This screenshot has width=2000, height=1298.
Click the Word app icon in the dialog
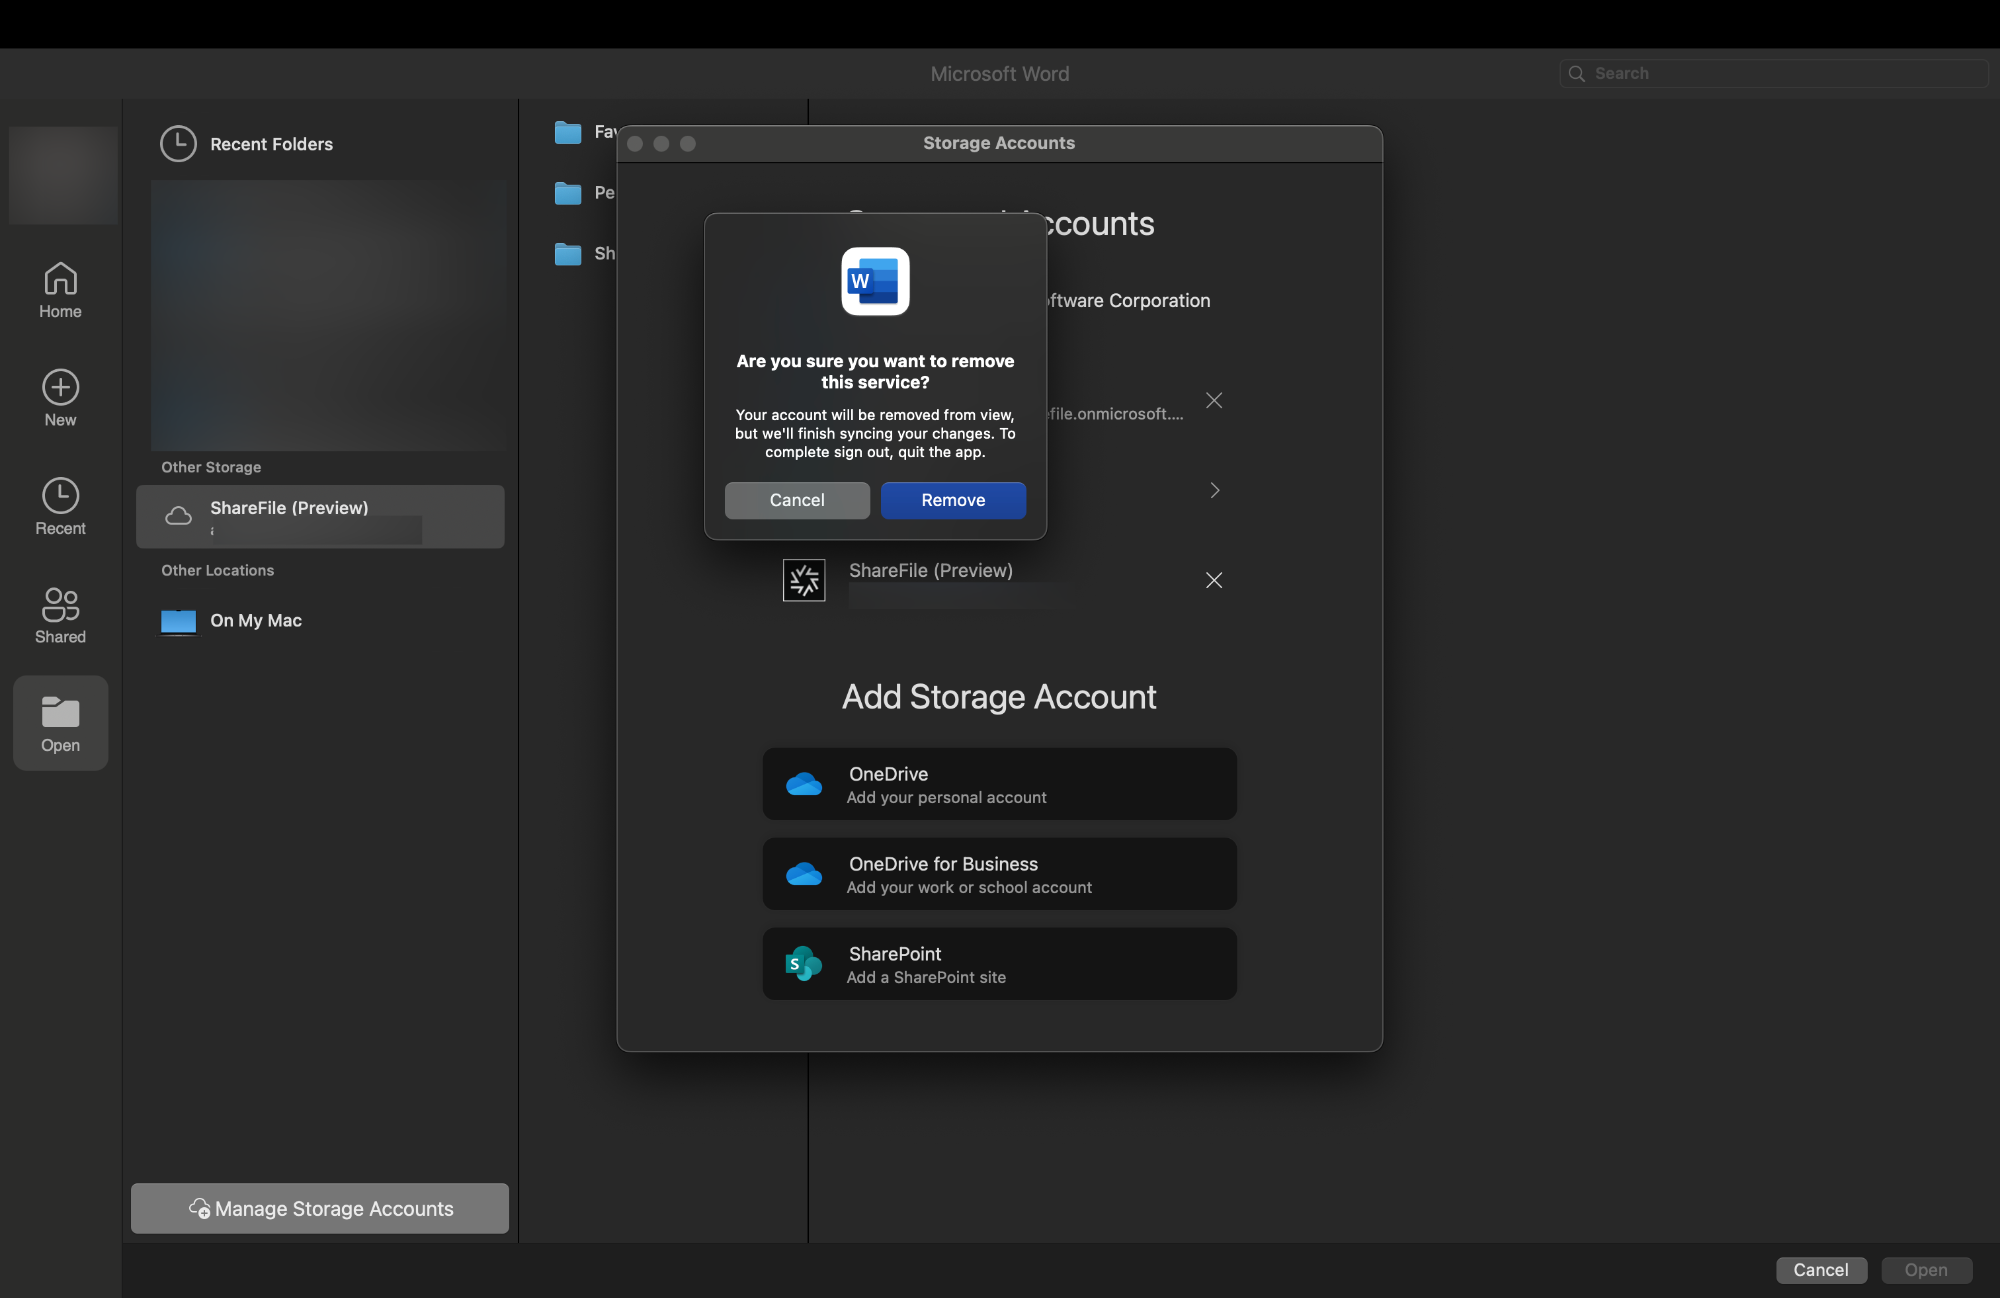tap(875, 281)
